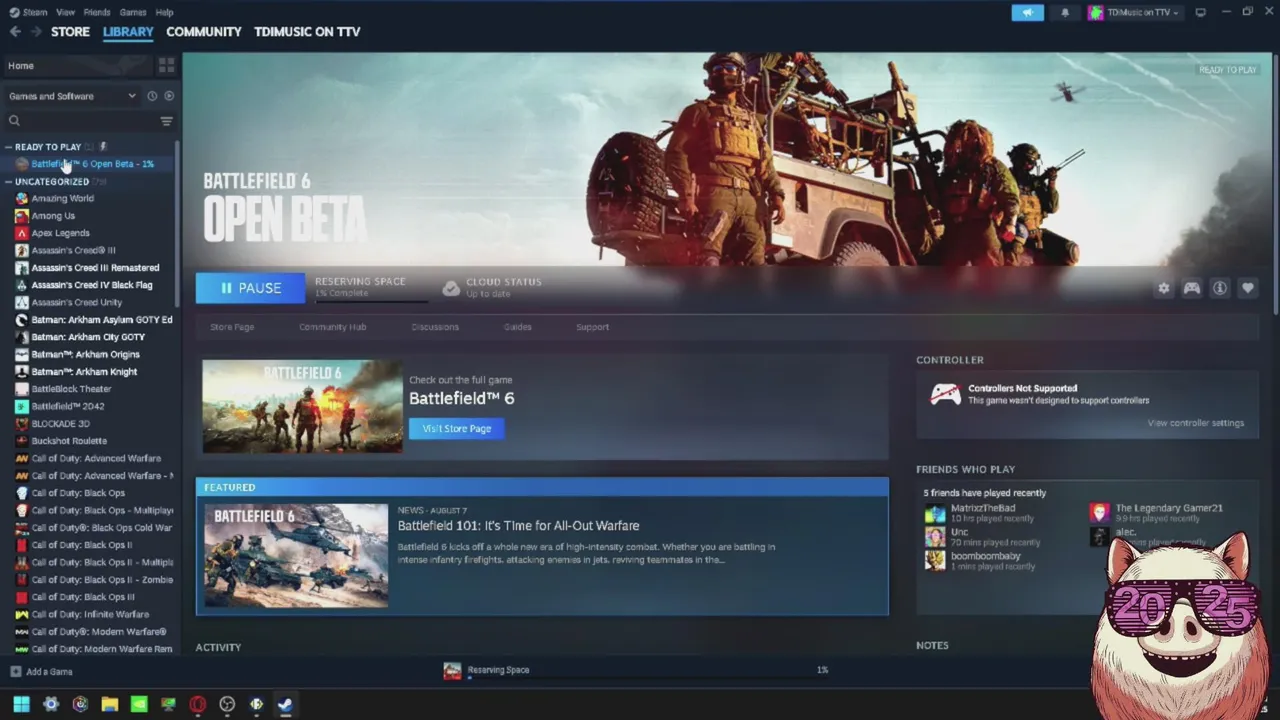Screen dimensions: 1280x720
Task: Go to the STORE tab
Action: [70, 32]
